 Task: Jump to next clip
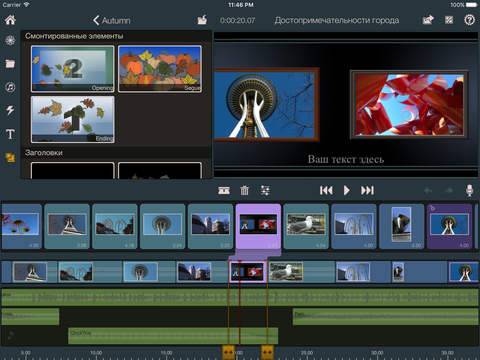coord(367,190)
